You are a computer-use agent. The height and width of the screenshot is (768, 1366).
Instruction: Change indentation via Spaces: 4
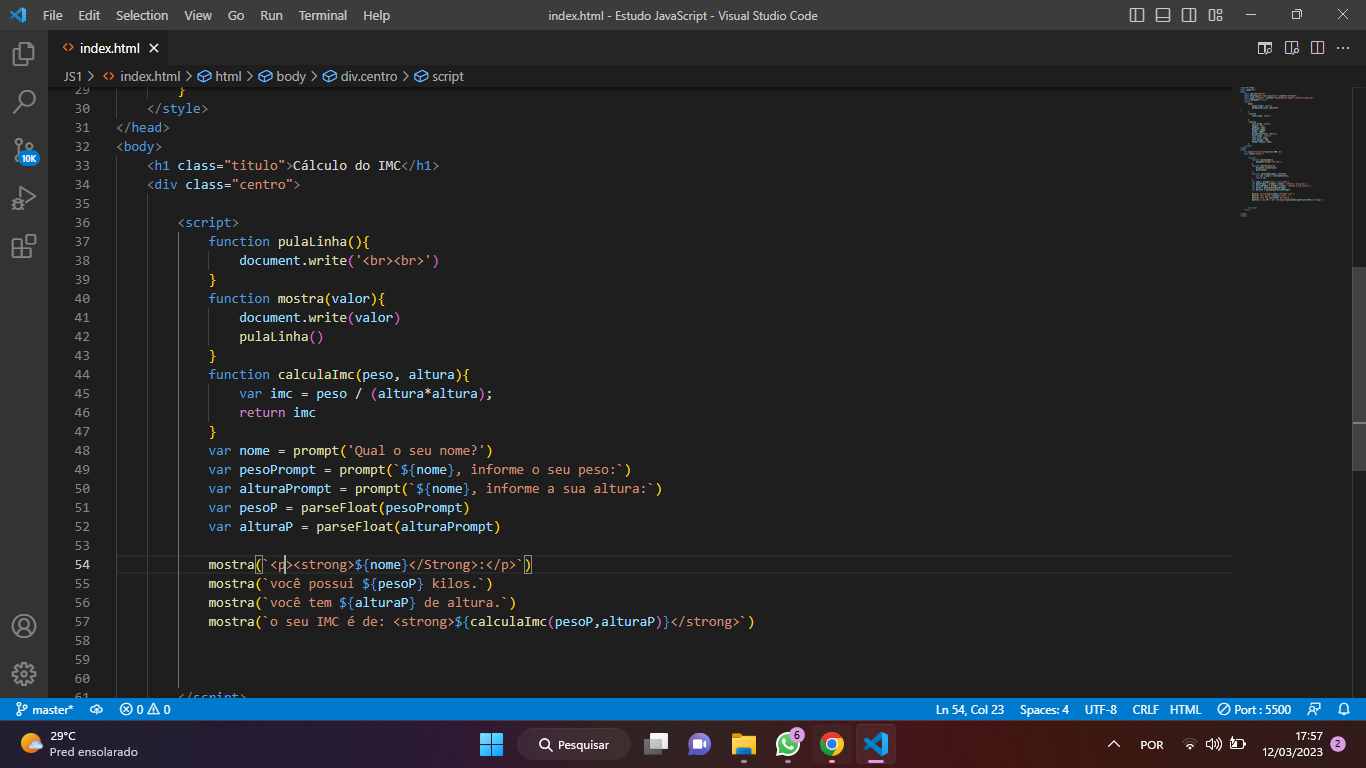click(1044, 709)
